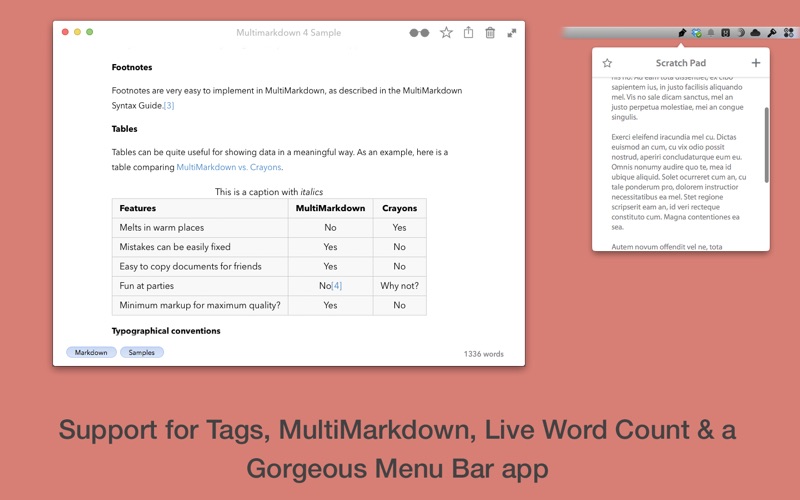
Task: Click the Scratch Pad title
Action: (x=681, y=63)
